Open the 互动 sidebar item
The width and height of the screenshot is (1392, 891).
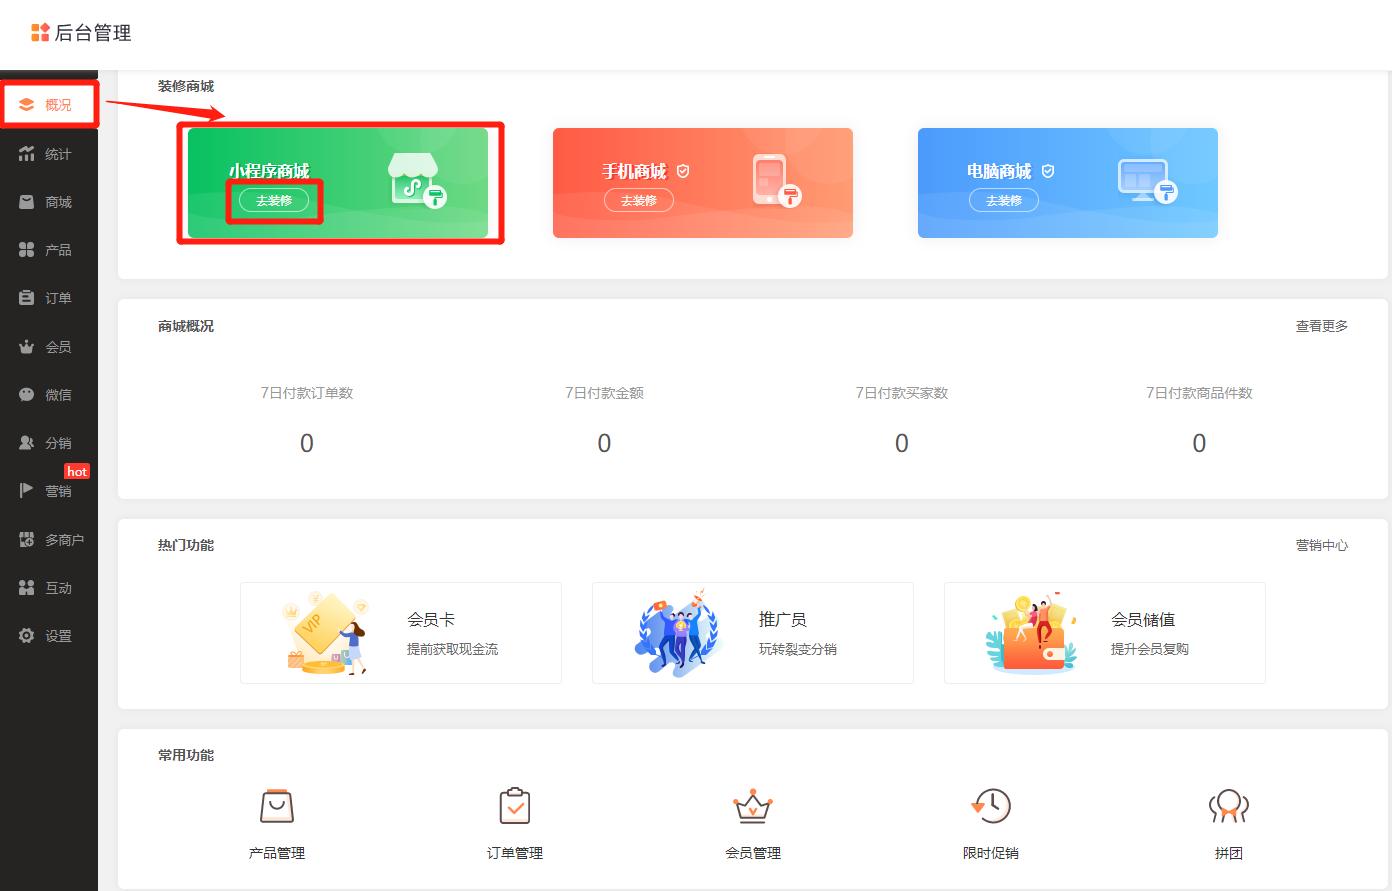49,587
